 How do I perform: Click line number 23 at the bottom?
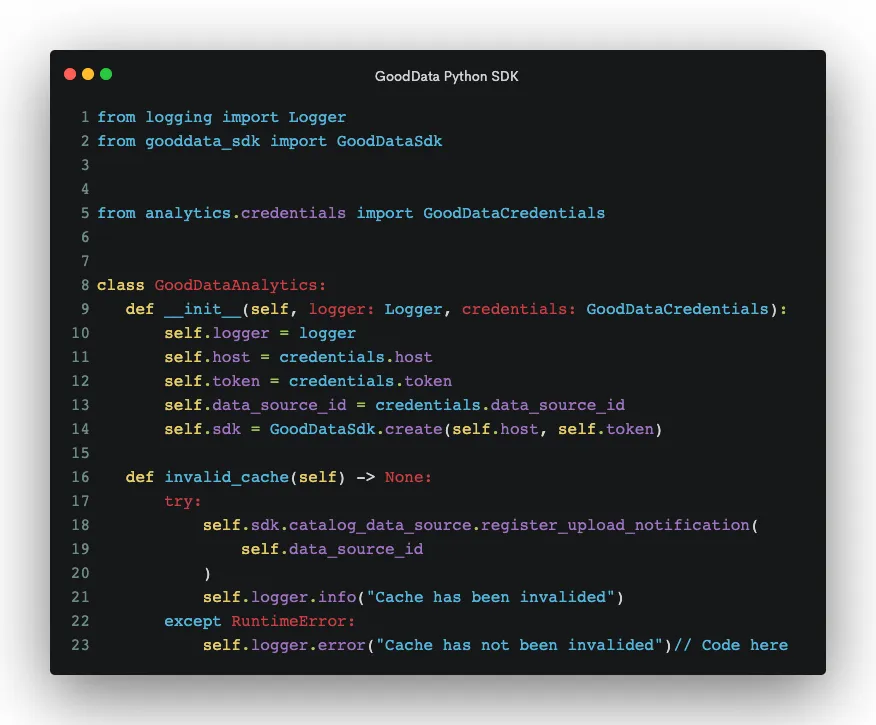[x=81, y=645]
